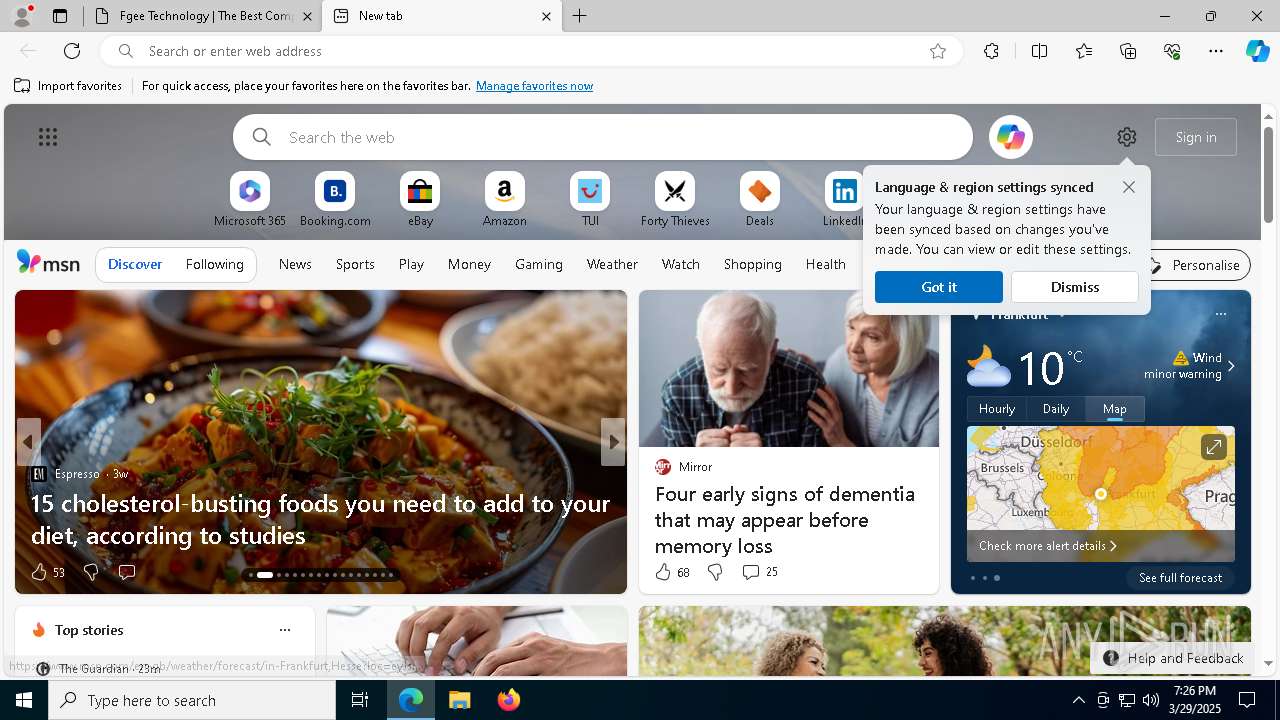Viewport: 1280px width, 720px height.
Task: Open the Windows Start menu
Action: coord(24,700)
